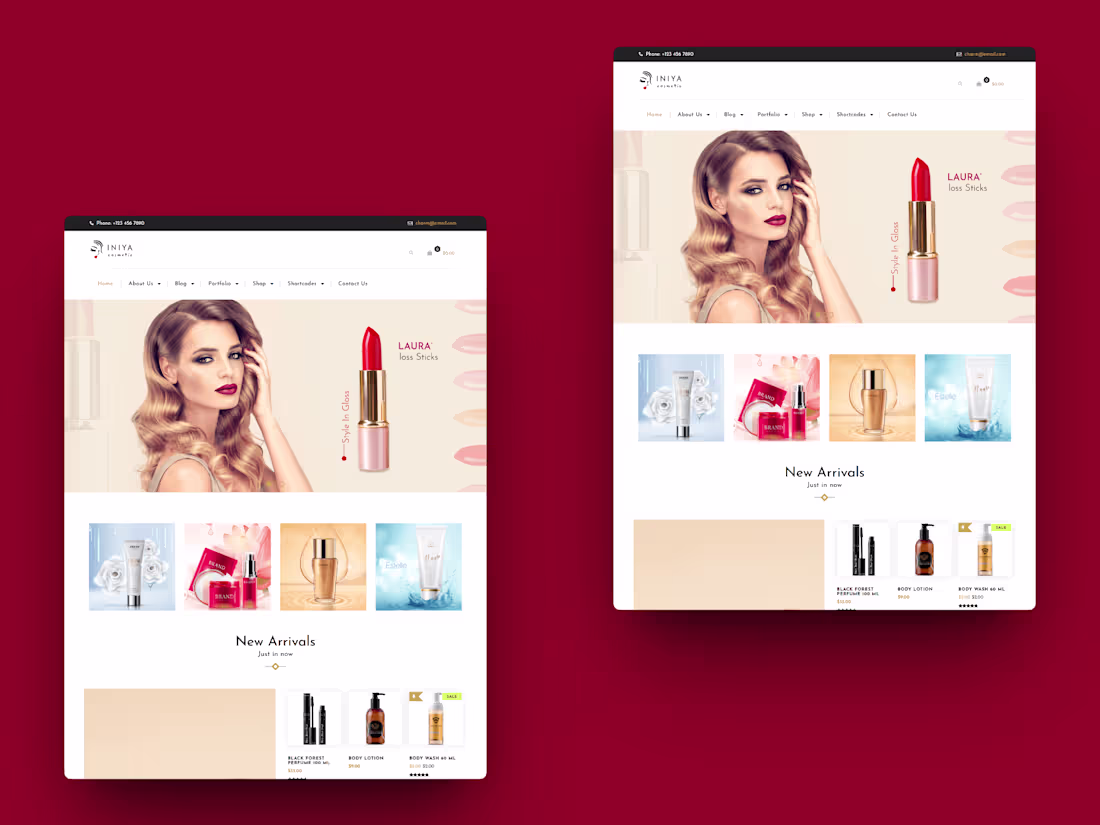Click the star rating under Body Wash
The height and width of the screenshot is (825, 1100).
(967, 605)
